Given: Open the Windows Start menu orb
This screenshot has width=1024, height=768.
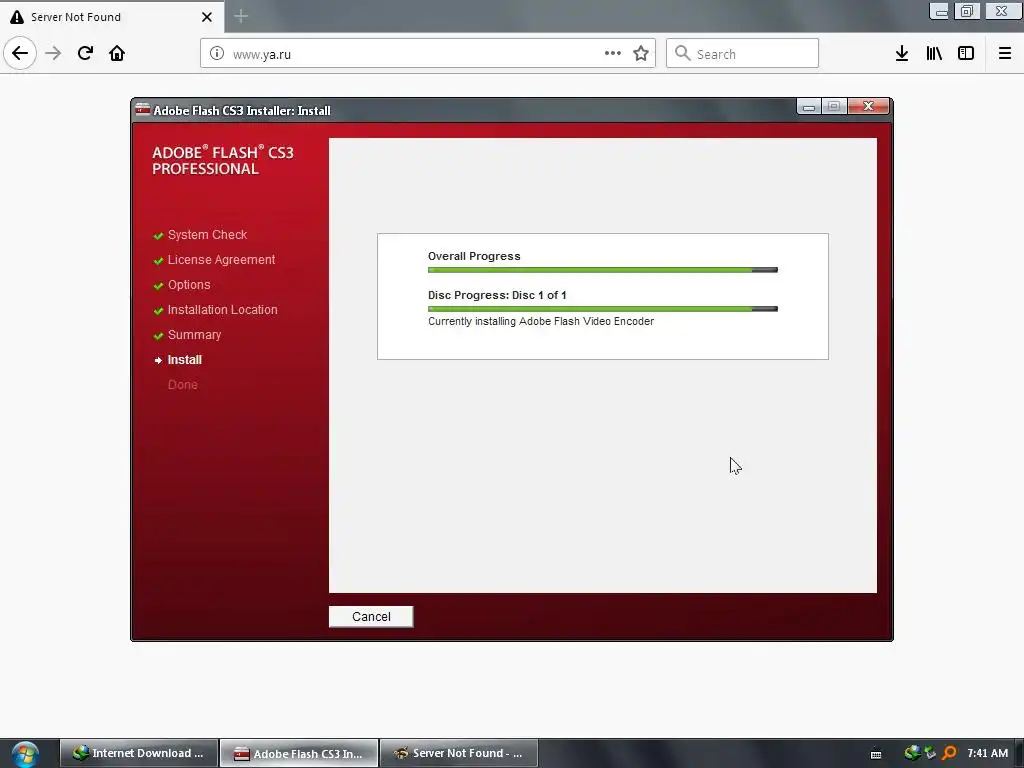Looking at the screenshot, I should (25, 754).
